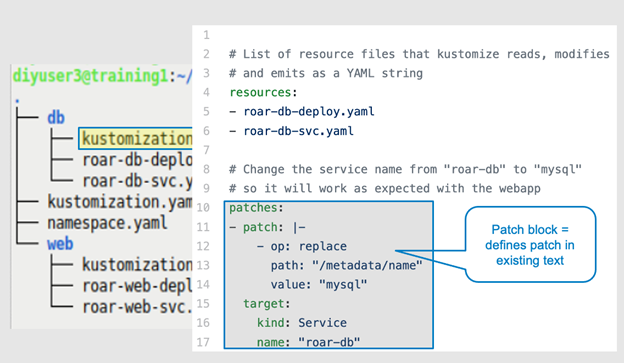Screen dimensions: 624x363
Task: Click '- op: replace' on line 12
Action: click(x=302, y=246)
